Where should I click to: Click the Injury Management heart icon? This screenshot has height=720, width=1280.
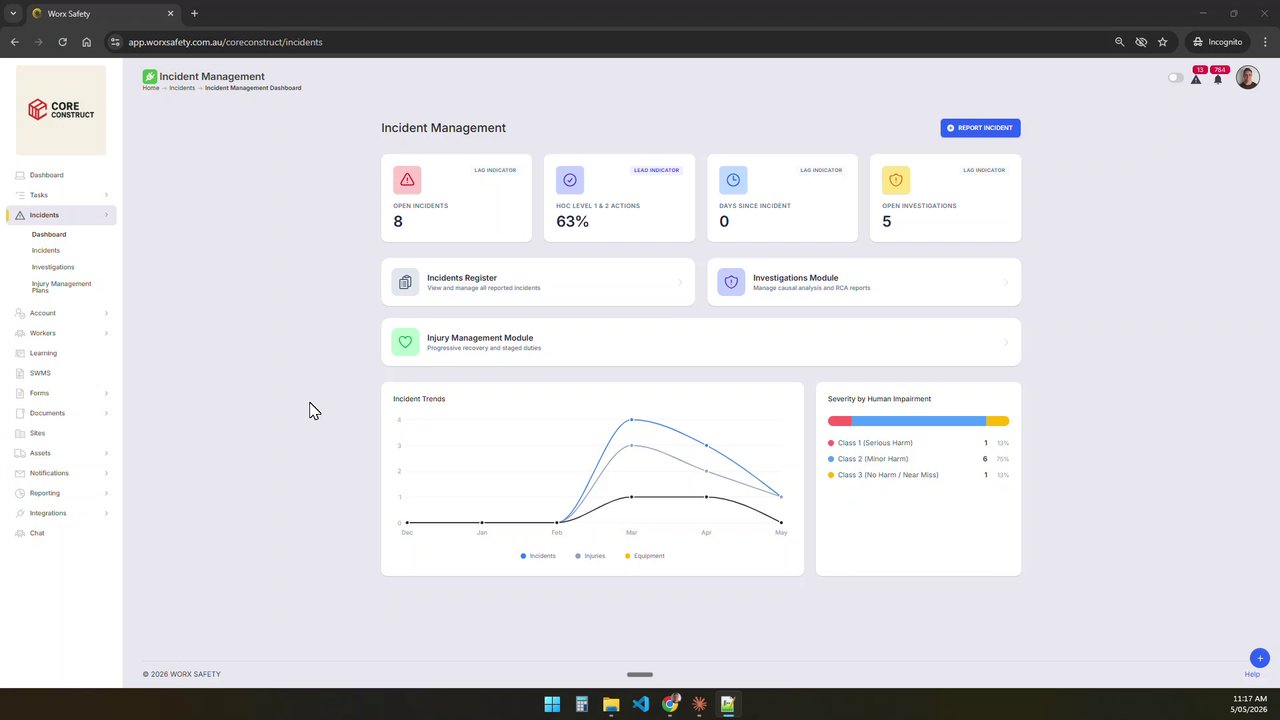(x=405, y=342)
